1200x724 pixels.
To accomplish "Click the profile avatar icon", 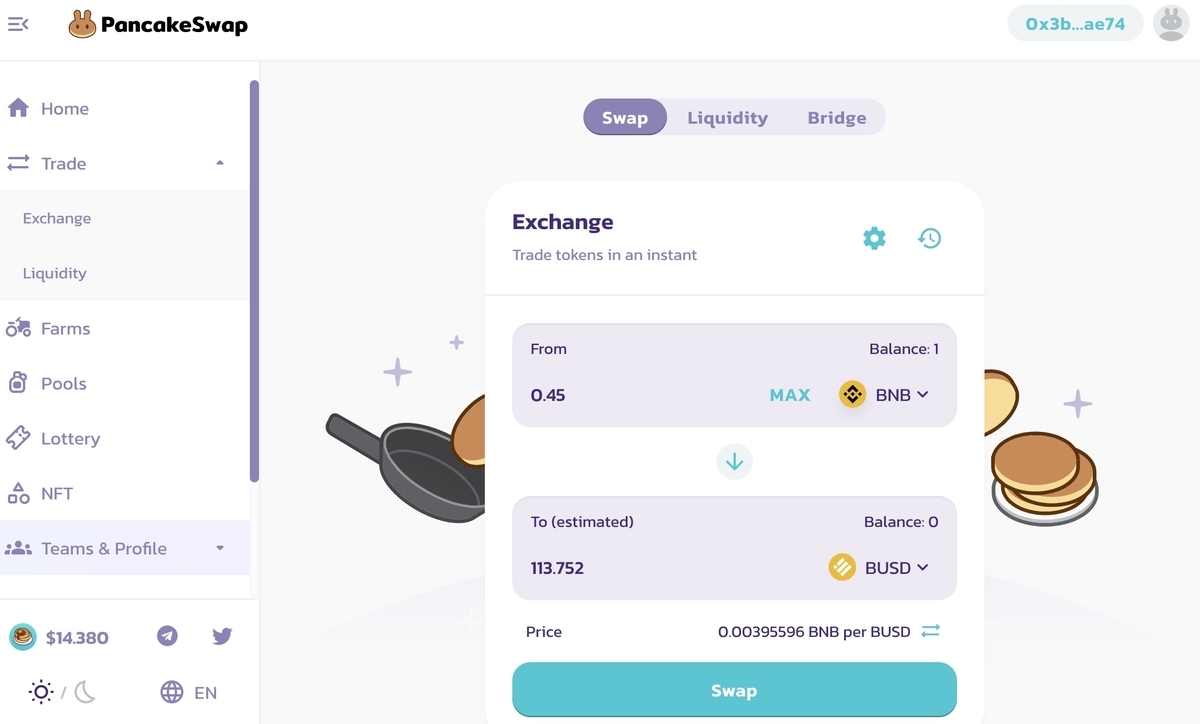I will [1171, 23].
